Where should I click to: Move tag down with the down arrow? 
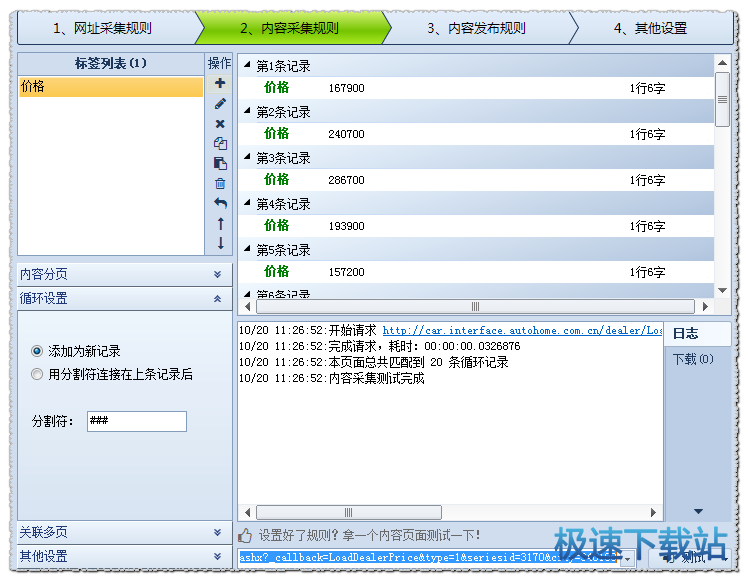tap(220, 243)
